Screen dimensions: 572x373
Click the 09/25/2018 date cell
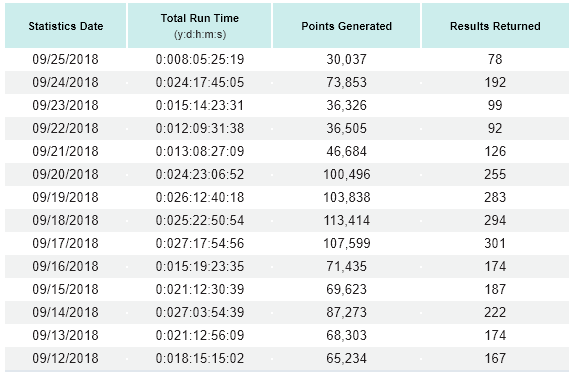[x=66, y=59]
